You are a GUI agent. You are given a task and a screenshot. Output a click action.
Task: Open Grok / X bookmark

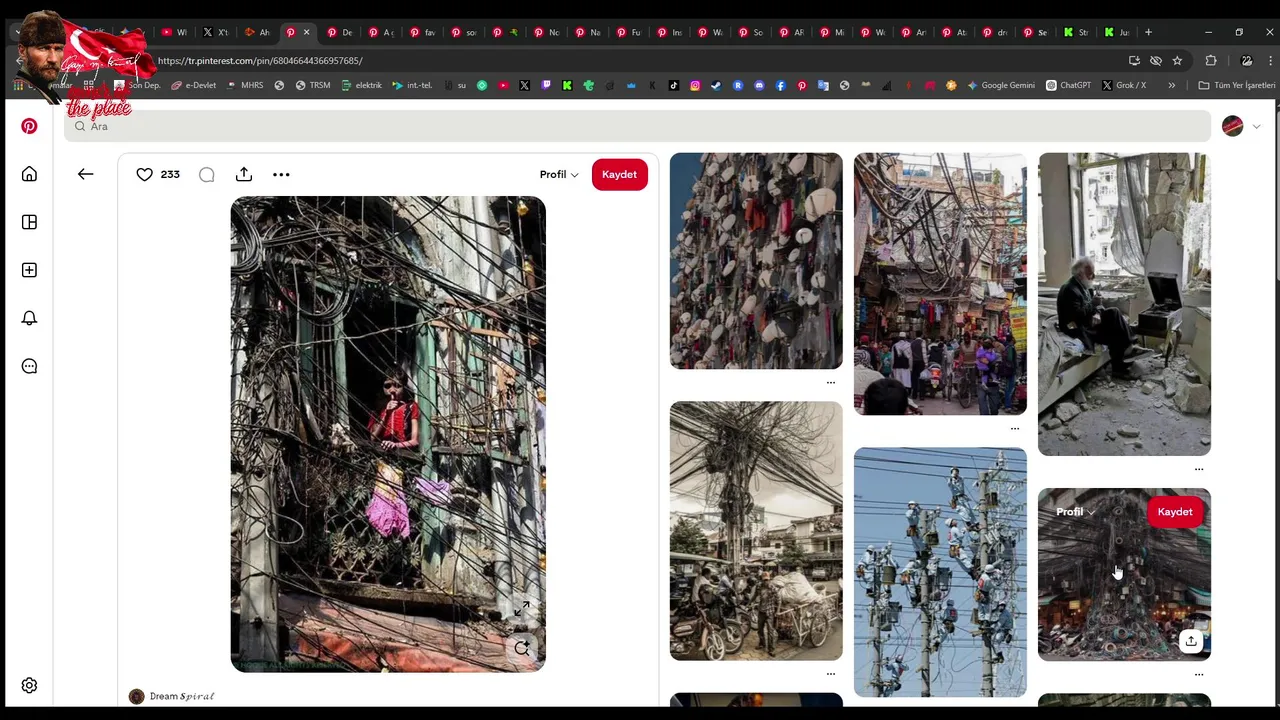(x=1124, y=85)
